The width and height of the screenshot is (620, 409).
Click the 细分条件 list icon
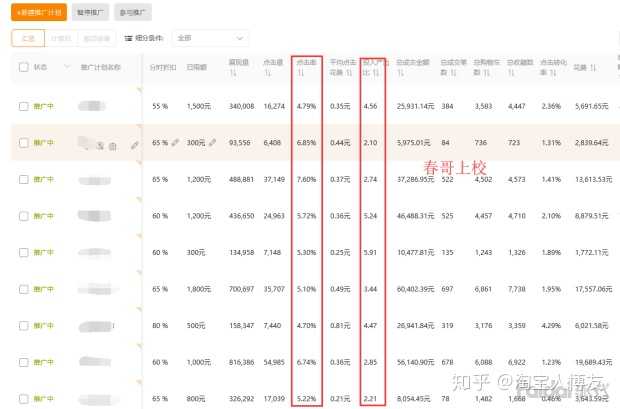tap(128, 38)
